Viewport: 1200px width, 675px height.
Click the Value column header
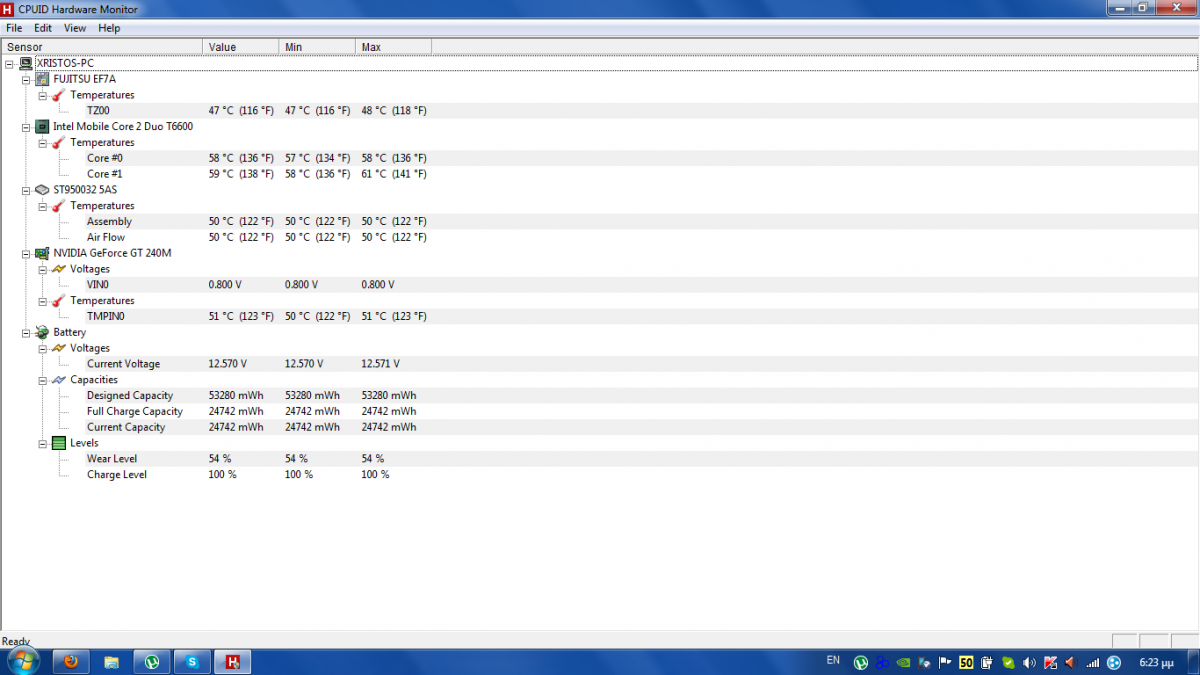(241, 47)
